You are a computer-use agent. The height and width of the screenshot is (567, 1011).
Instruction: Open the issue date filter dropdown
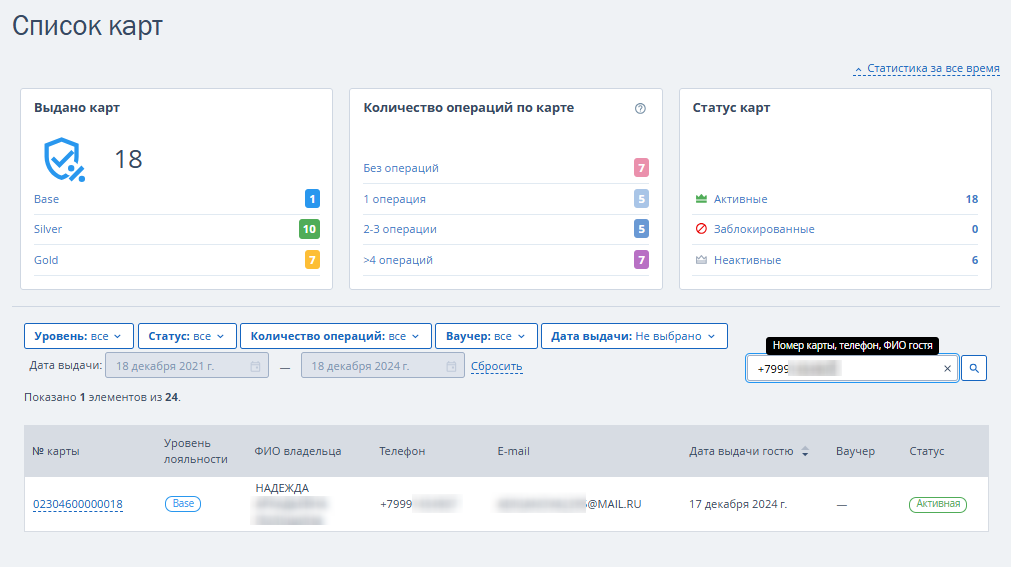(634, 336)
